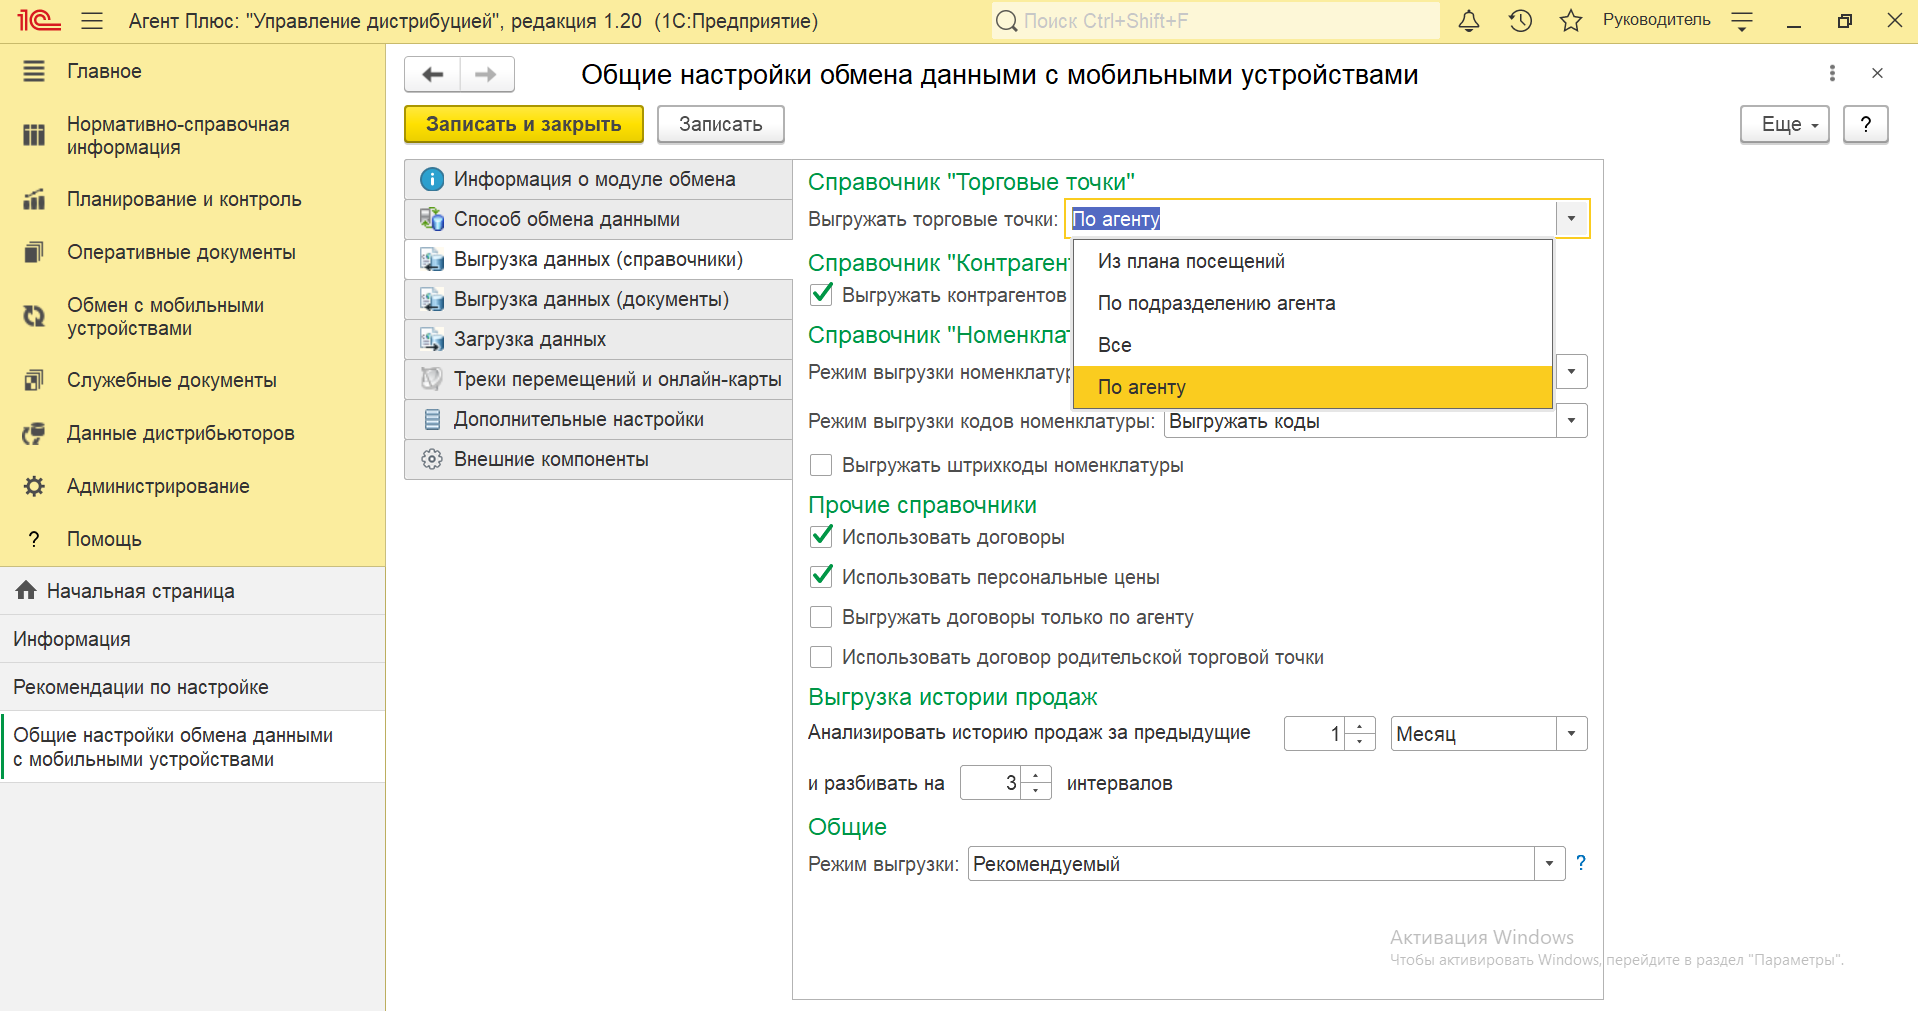Viewport: 1918px width, 1011px height.
Task: Click the Главное section icon
Action: pyautogui.click(x=34, y=71)
